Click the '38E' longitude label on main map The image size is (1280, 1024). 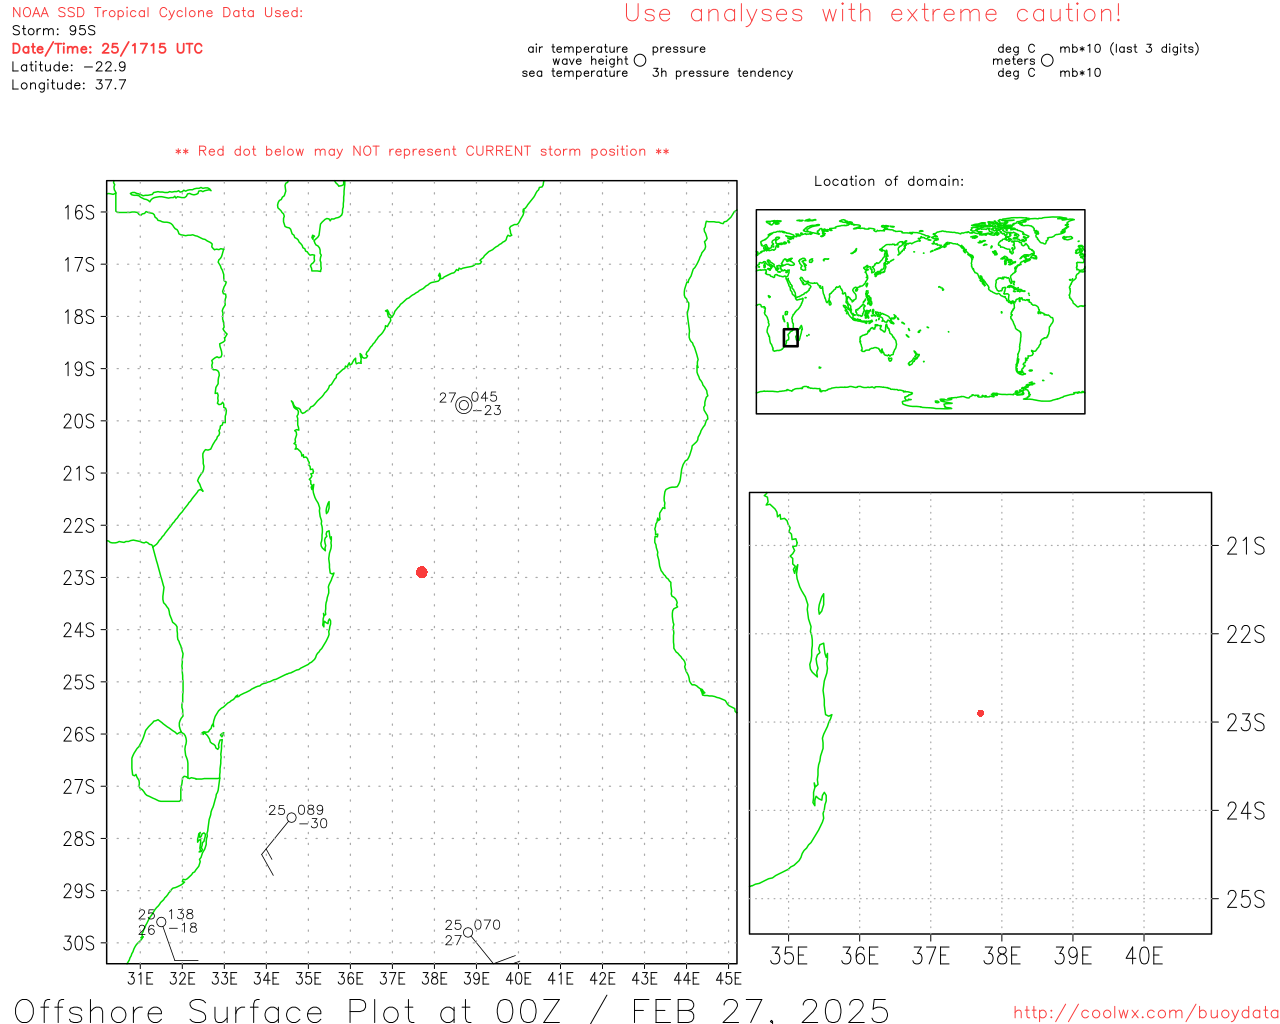(x=434, y=978)
